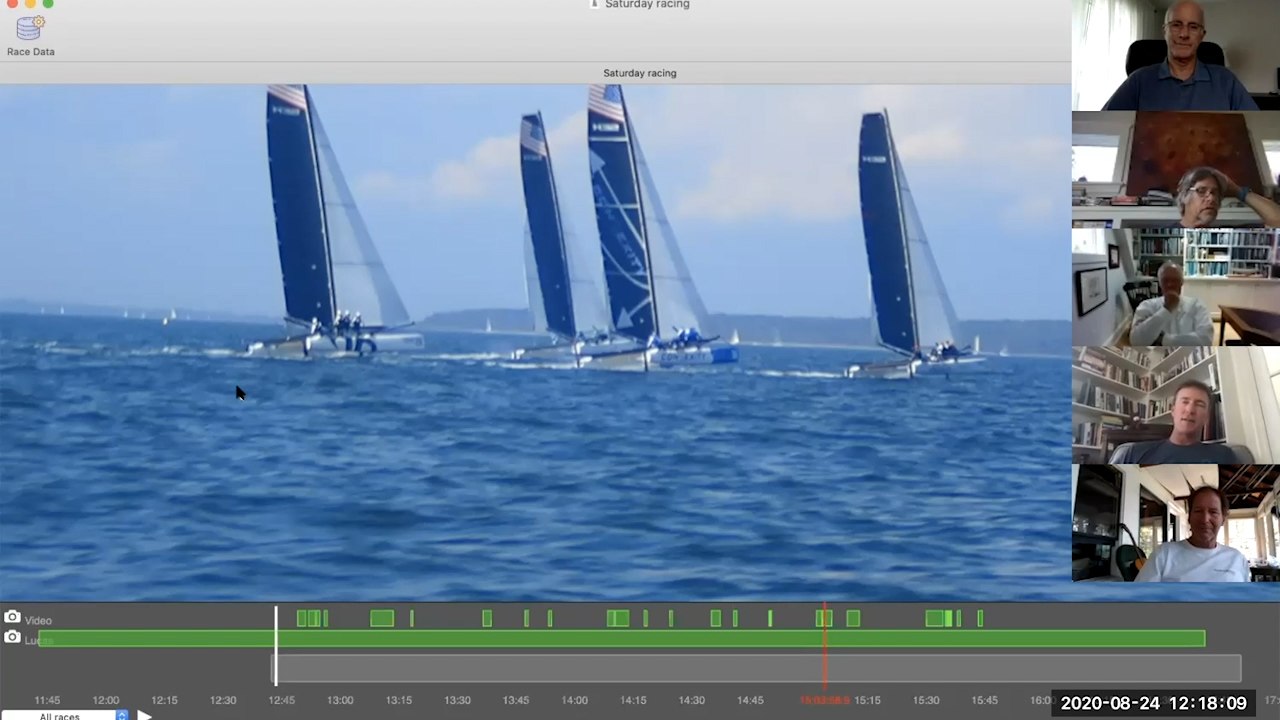
Task: Click the '14:00' time label on the ruler
Action: point(574,700)
